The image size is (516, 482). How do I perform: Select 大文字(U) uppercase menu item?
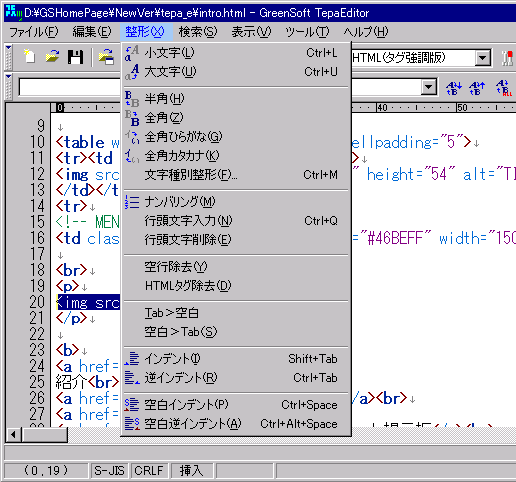pyautogui.click(x=236, y=71)
